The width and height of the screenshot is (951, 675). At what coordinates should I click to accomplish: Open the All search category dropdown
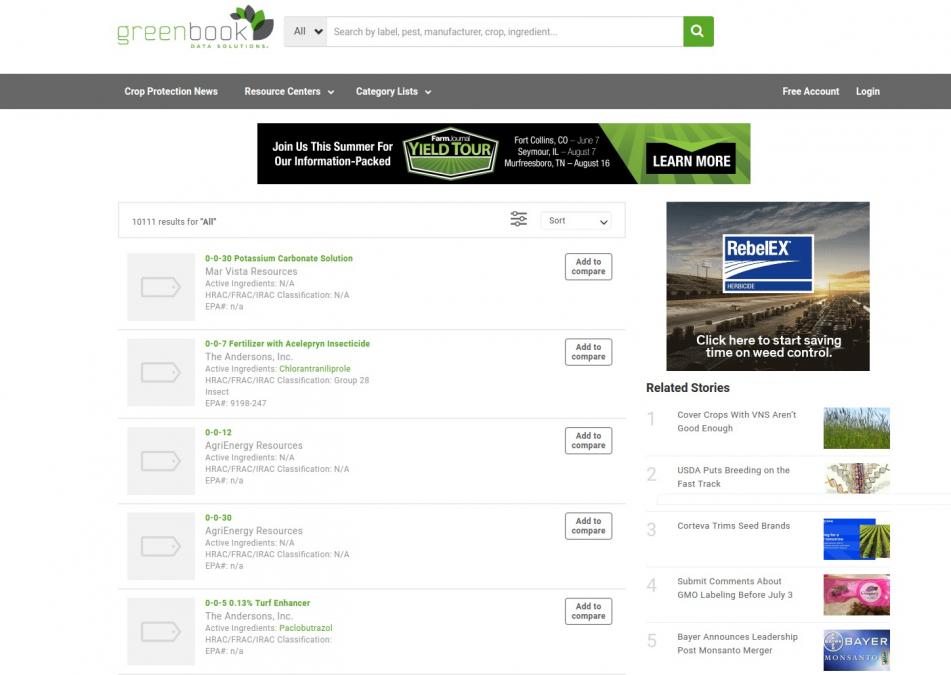click(x=306, y=32)
